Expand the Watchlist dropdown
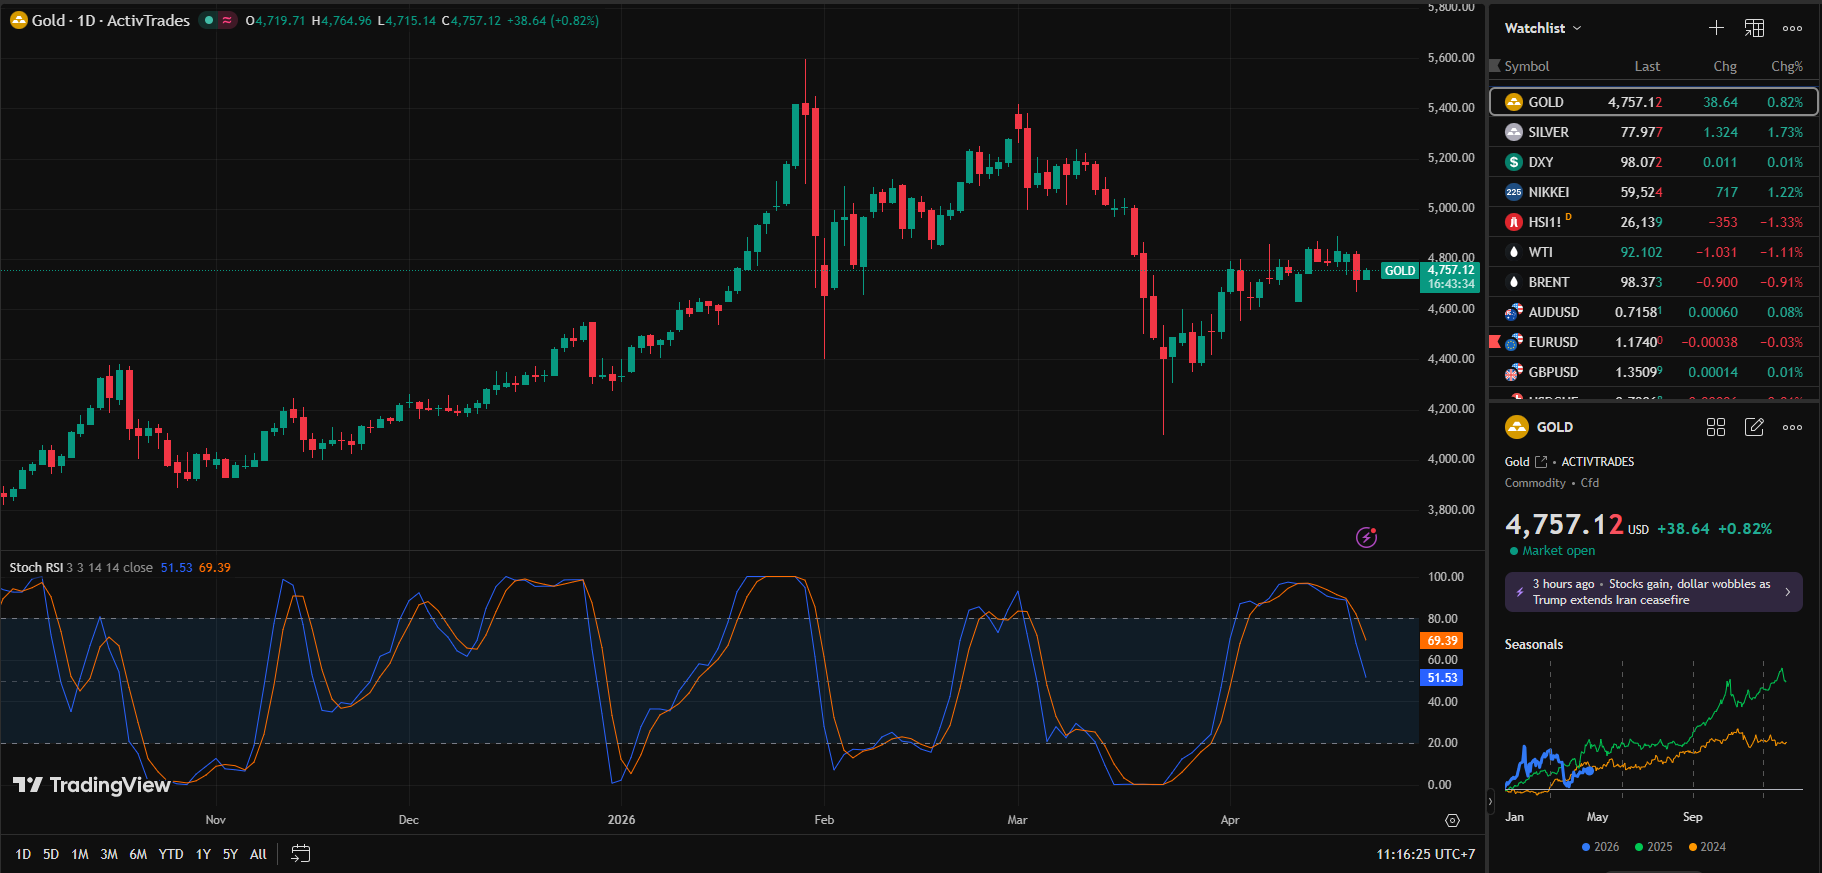1822x873 pixels. (x=1543, y=28)
